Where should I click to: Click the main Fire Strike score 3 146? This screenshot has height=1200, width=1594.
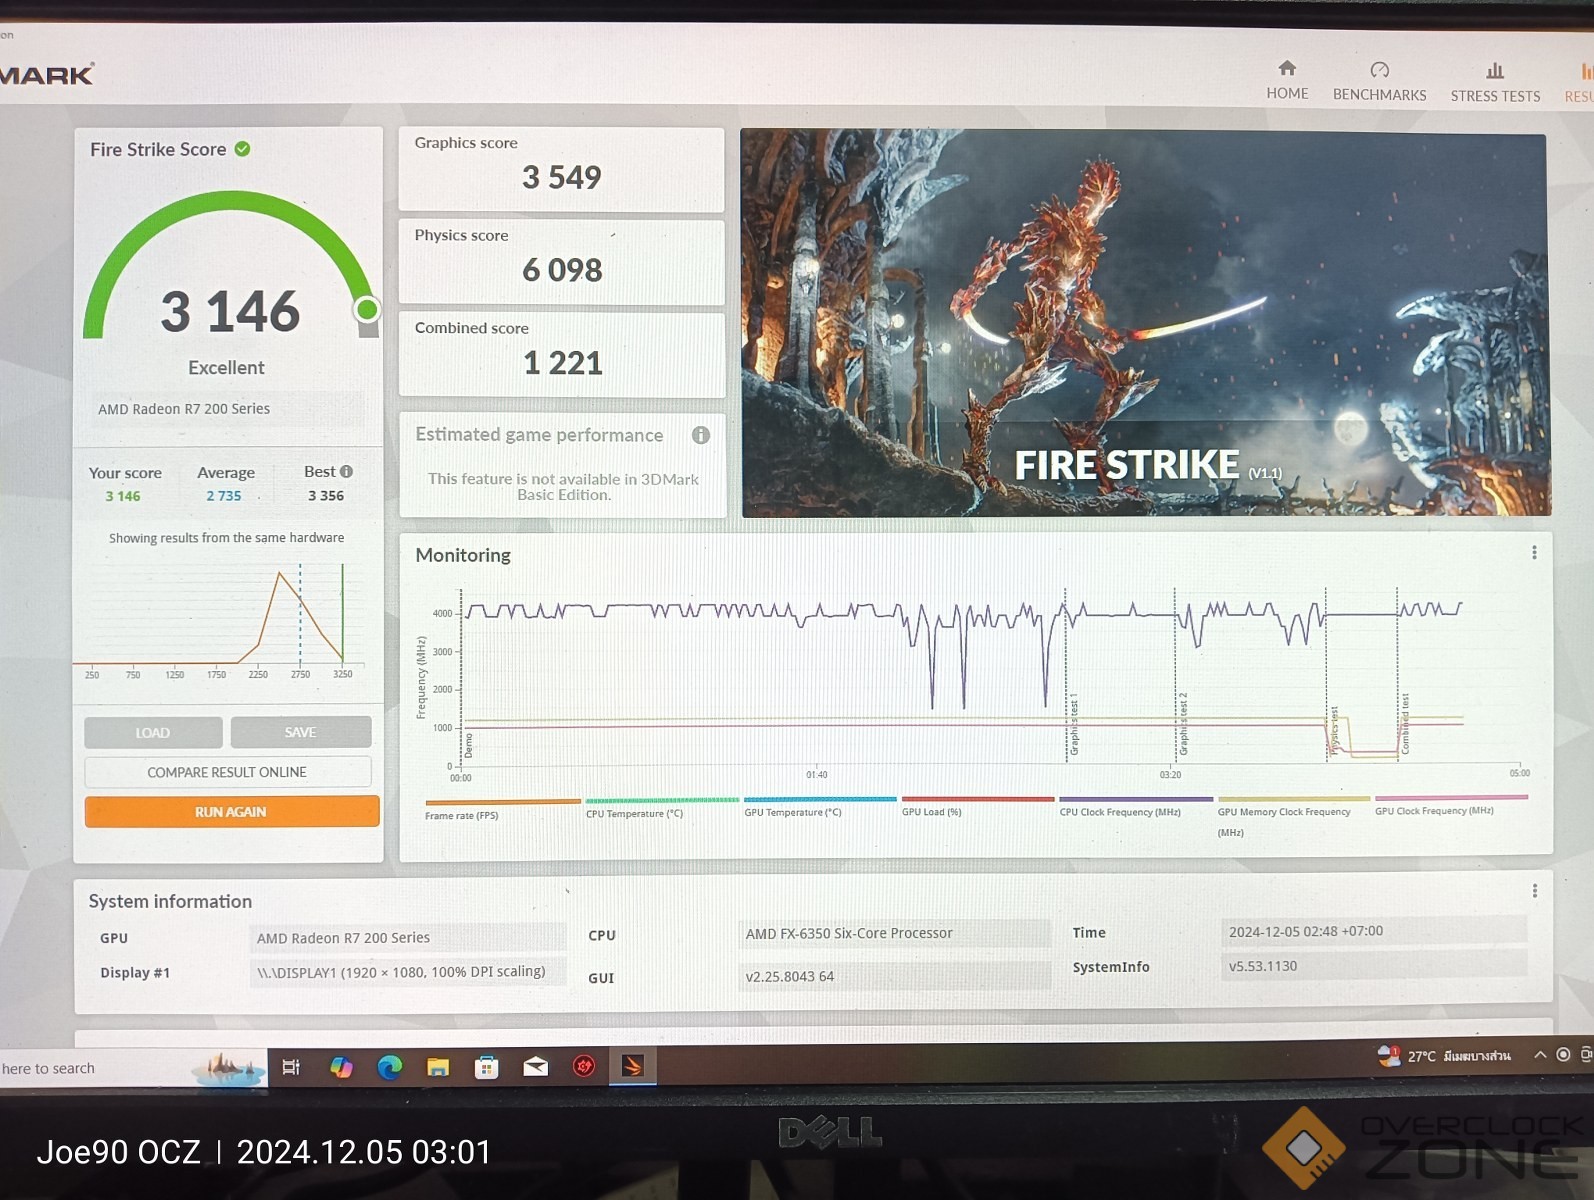230,311
